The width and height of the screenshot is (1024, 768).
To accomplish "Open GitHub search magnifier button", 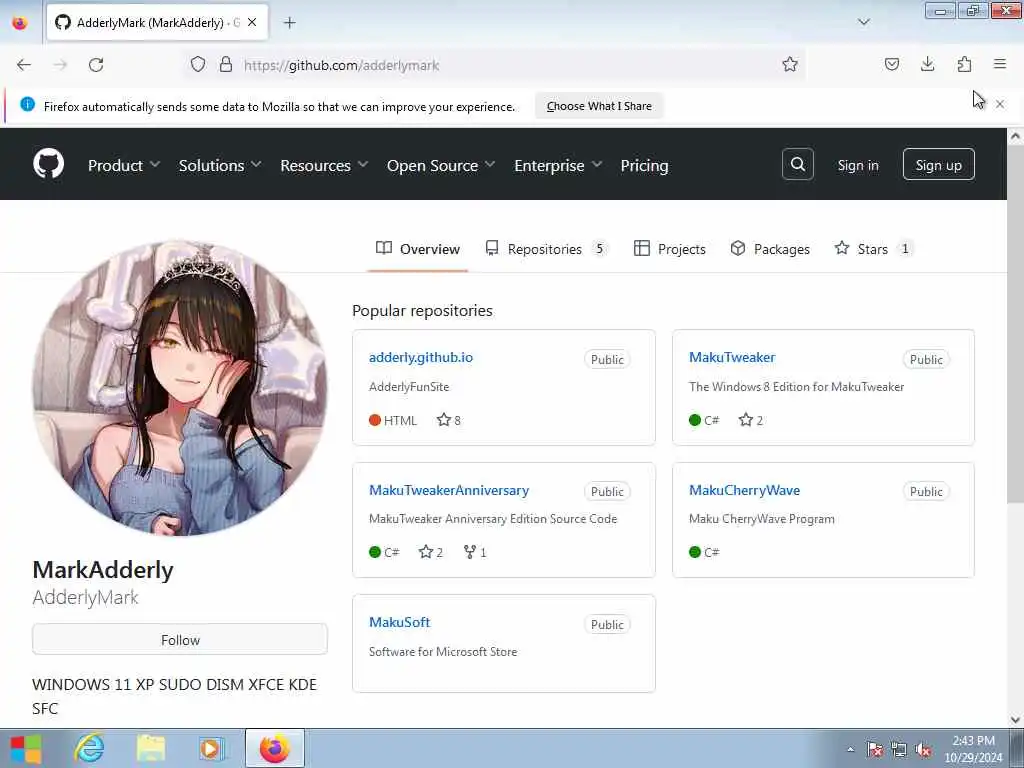I will coord(797,165).
